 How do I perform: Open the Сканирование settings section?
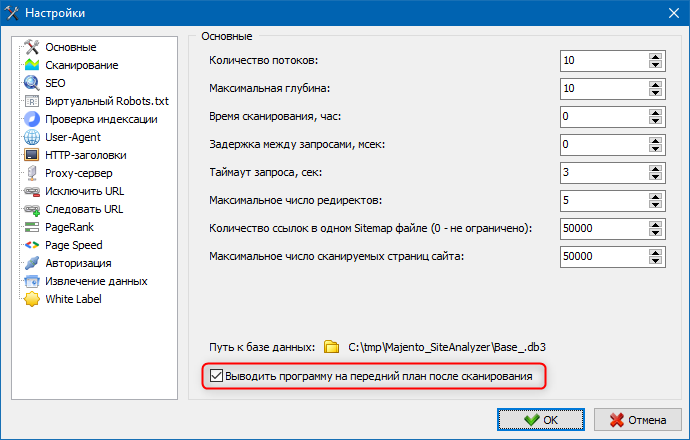pos(82,65)
